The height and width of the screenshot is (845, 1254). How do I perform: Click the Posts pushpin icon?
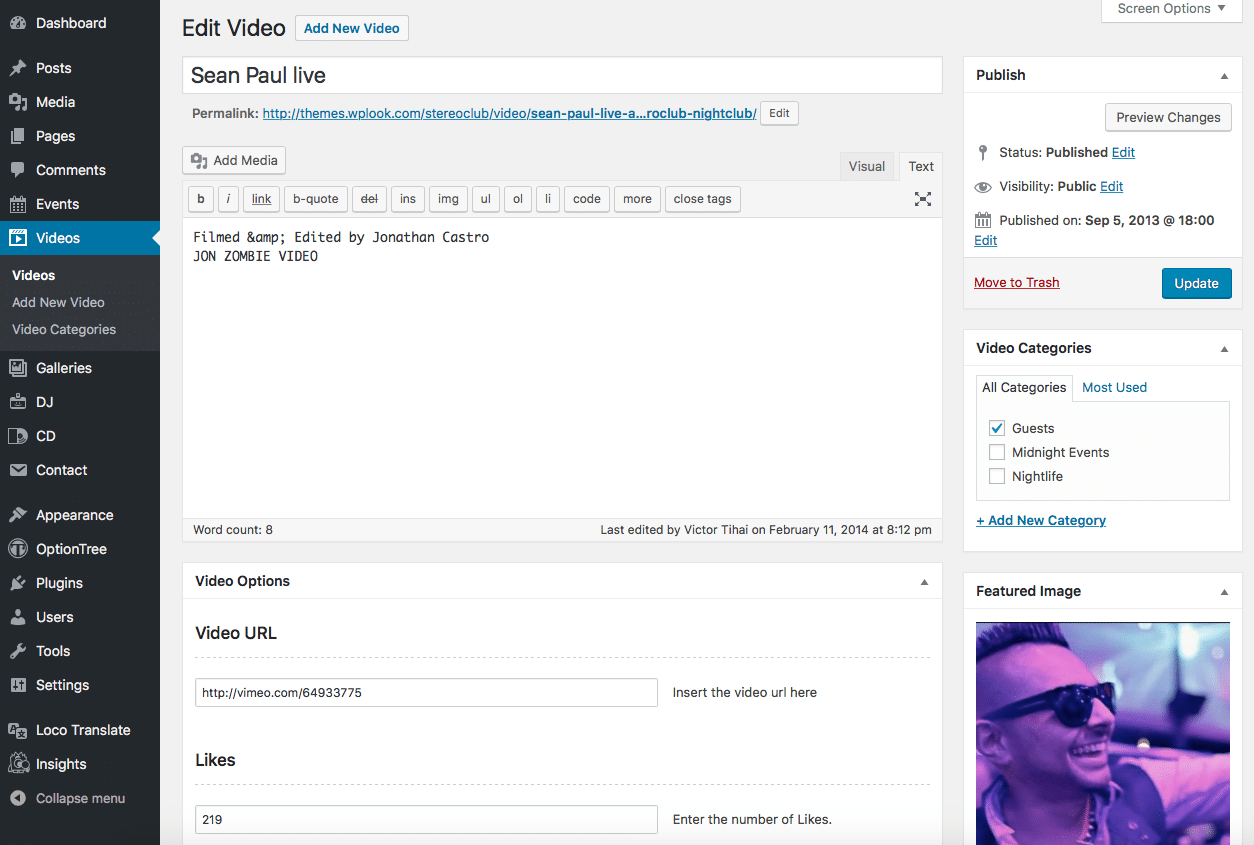click(x=18, y=68)
